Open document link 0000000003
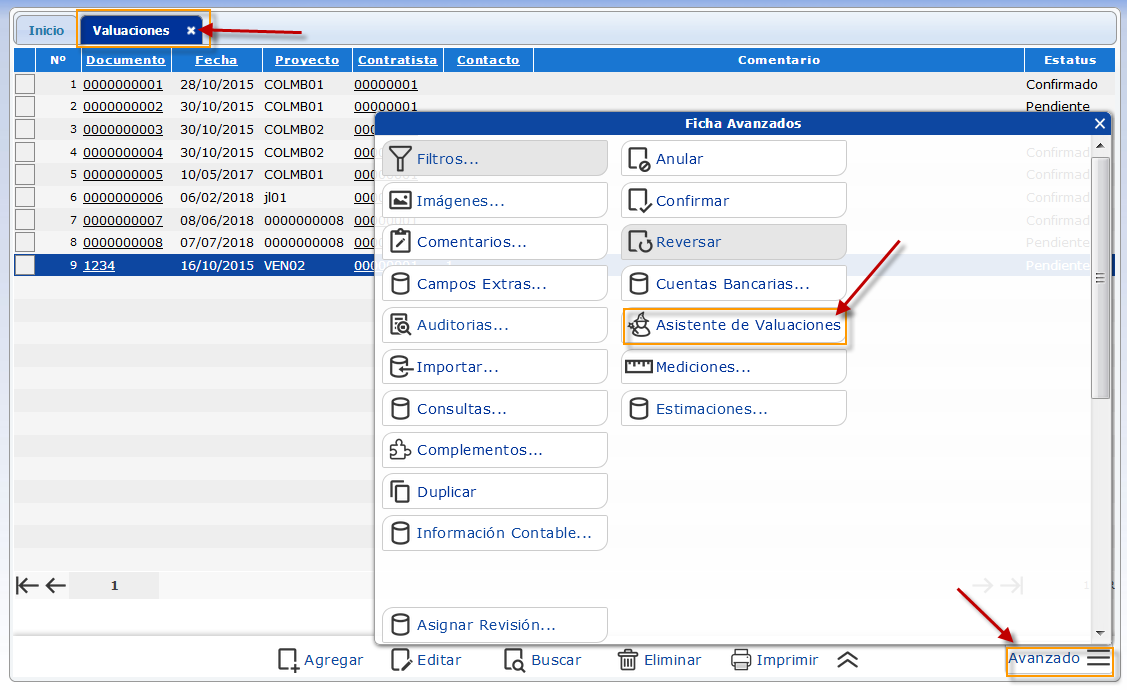This screenshot has height=690, width=1127. [x=122, y=130]
